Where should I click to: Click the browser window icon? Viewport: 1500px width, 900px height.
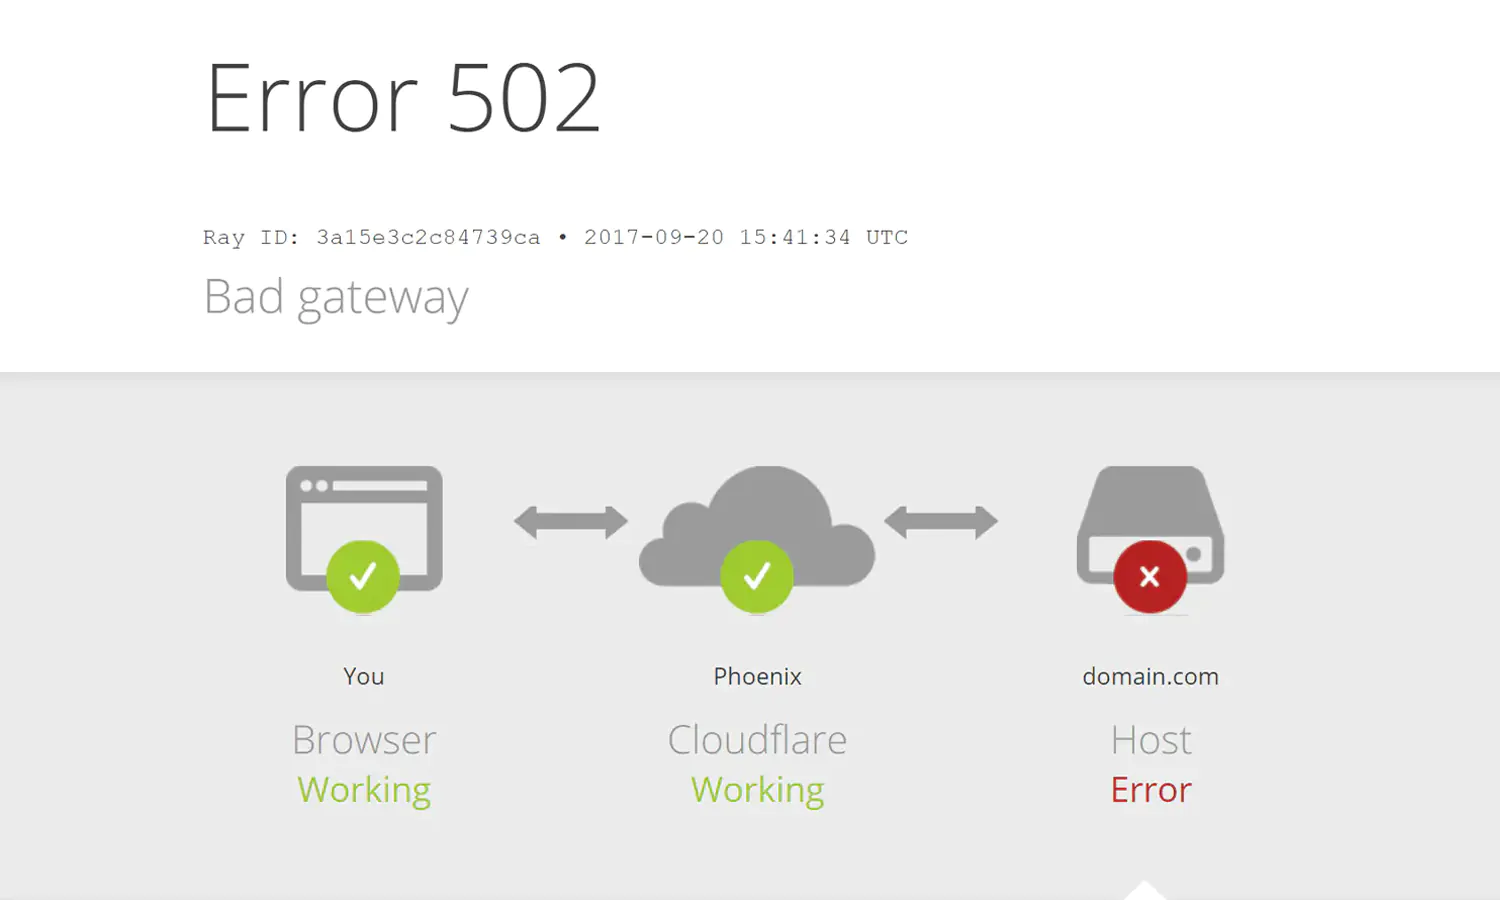coord(364,528)
